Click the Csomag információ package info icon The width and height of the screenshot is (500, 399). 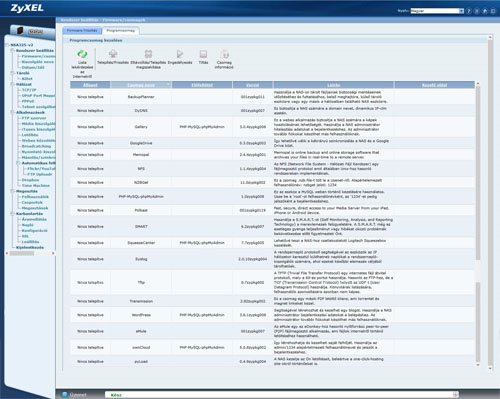point(224,54)
